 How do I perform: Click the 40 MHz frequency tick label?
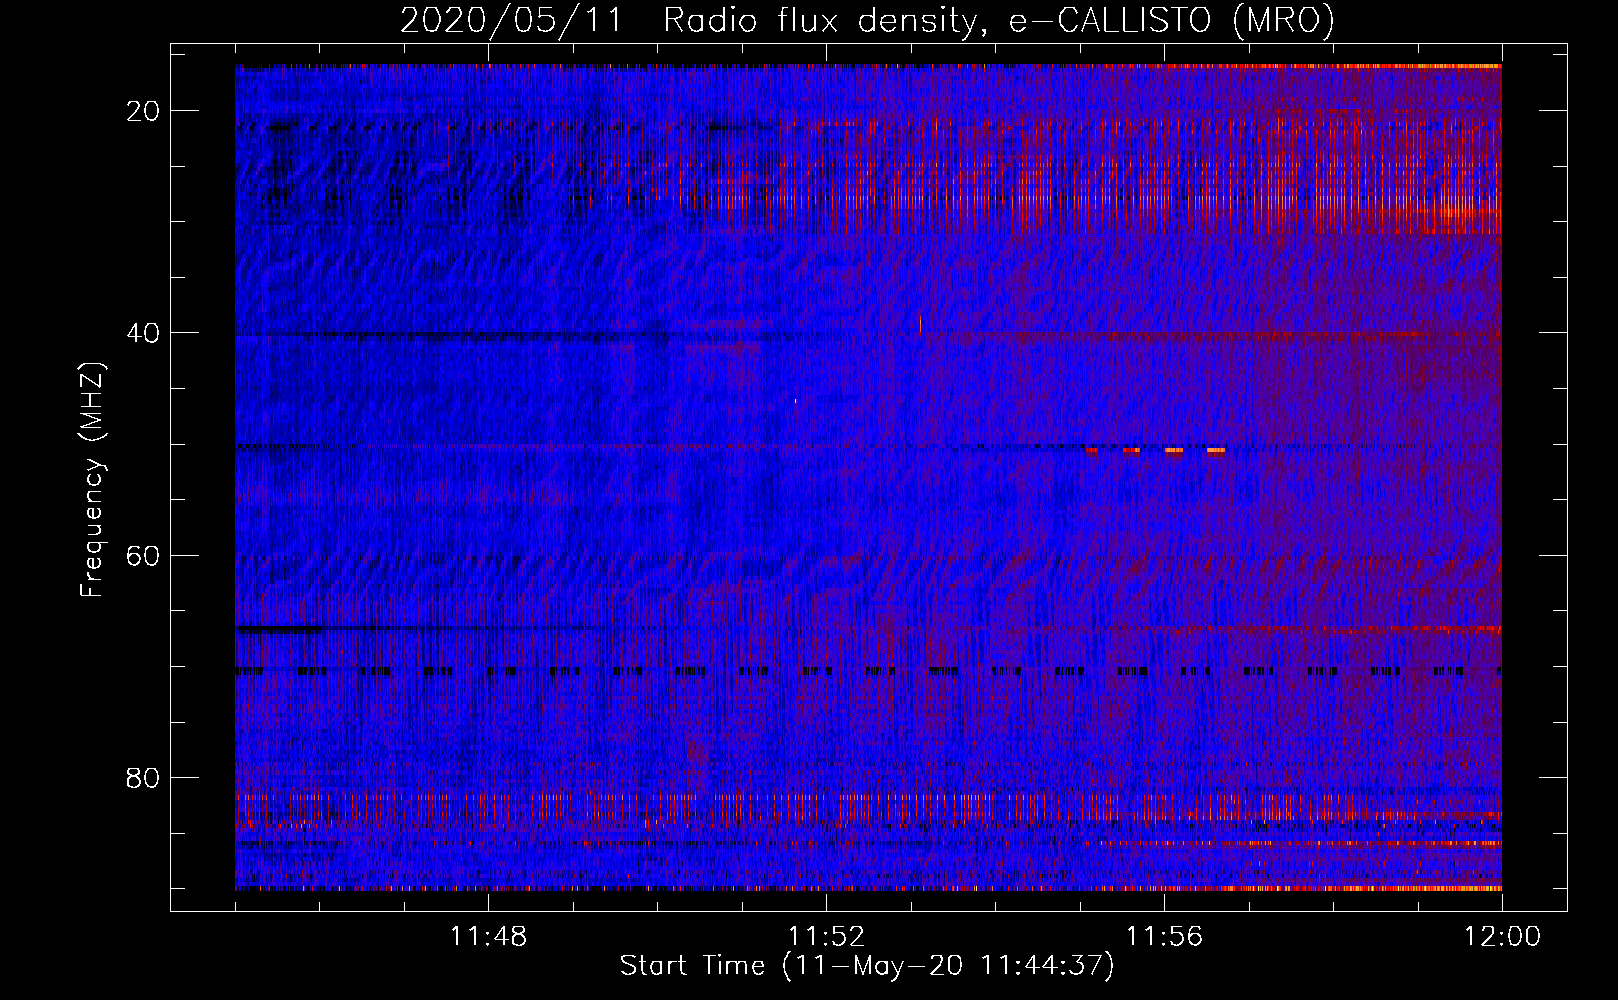pos(143,333)
